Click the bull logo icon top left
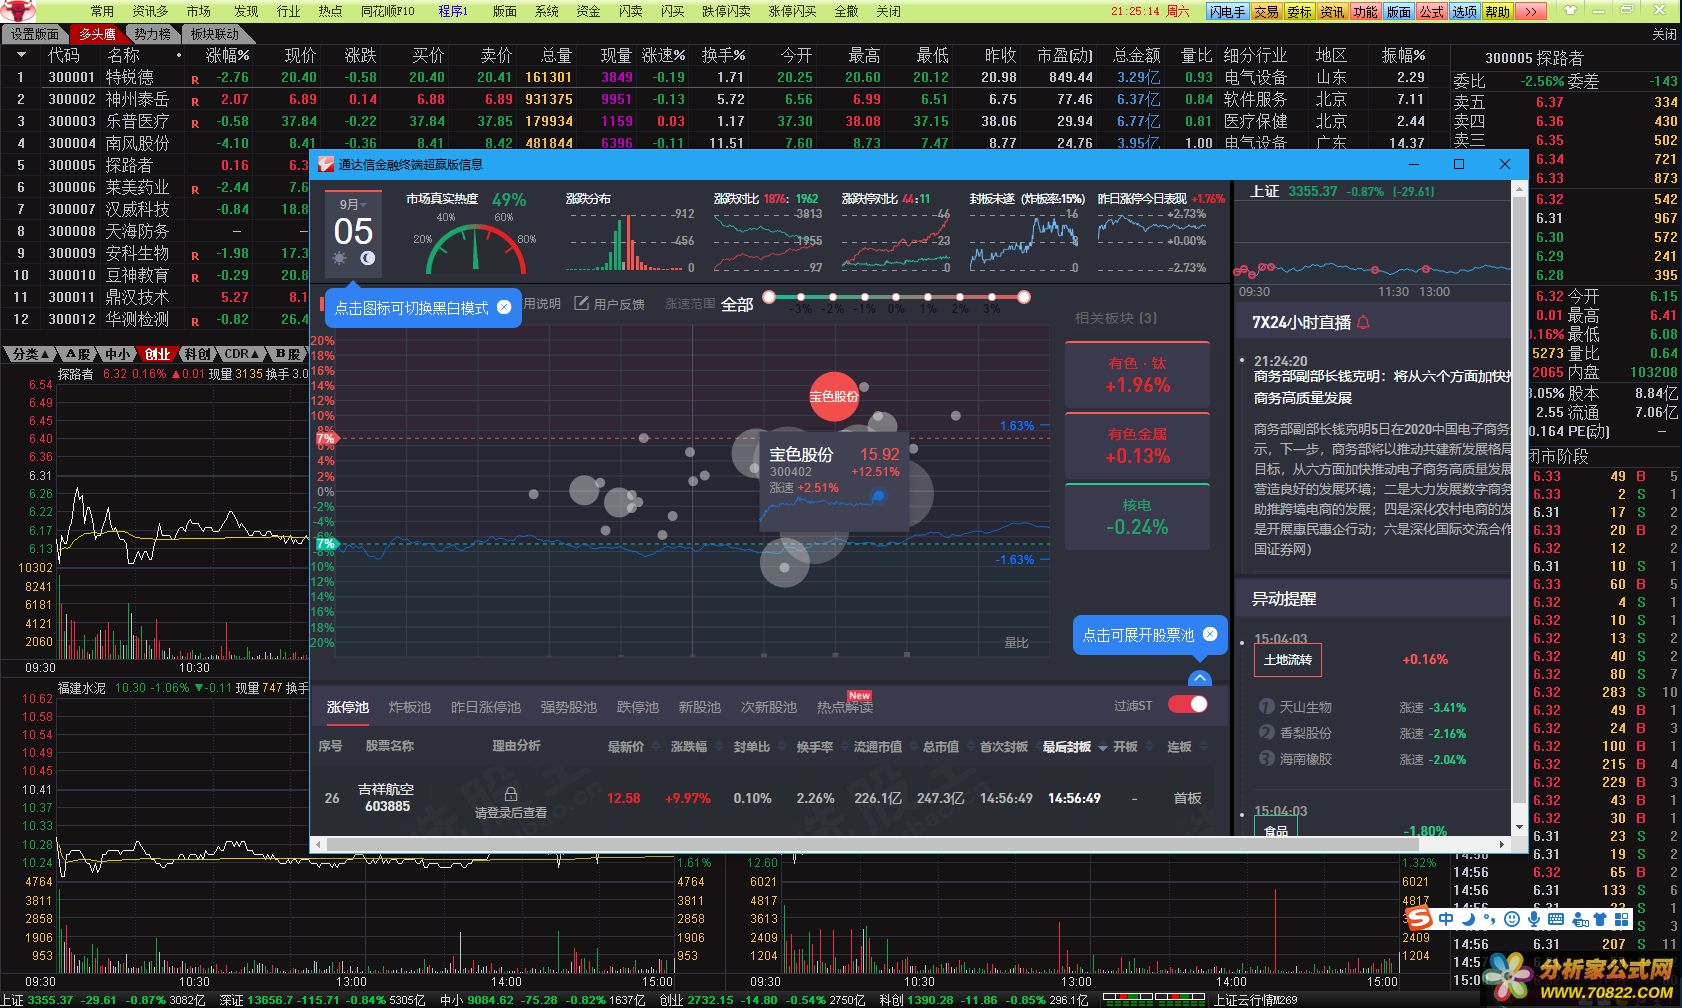1682x1008 pixels. [18, 11]
